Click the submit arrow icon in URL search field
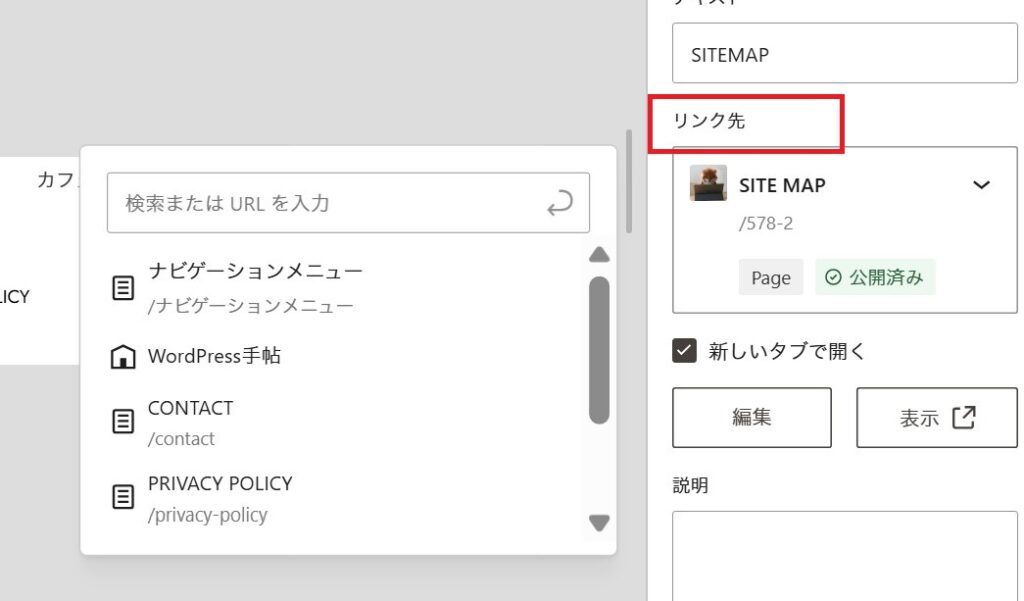The width and height of the screenshot is (1024, 601). click(560, 203)
